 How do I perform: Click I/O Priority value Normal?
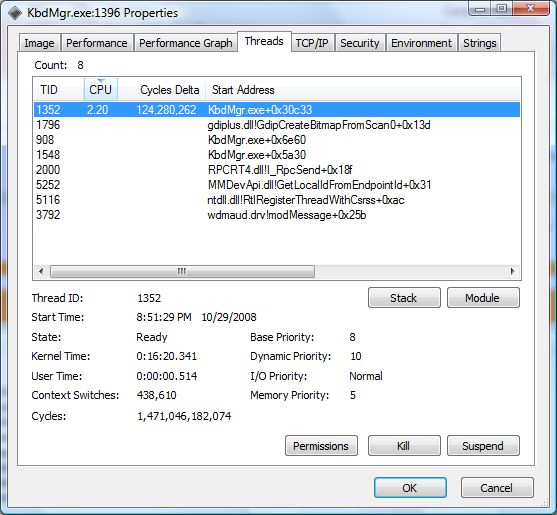point(366,376)
